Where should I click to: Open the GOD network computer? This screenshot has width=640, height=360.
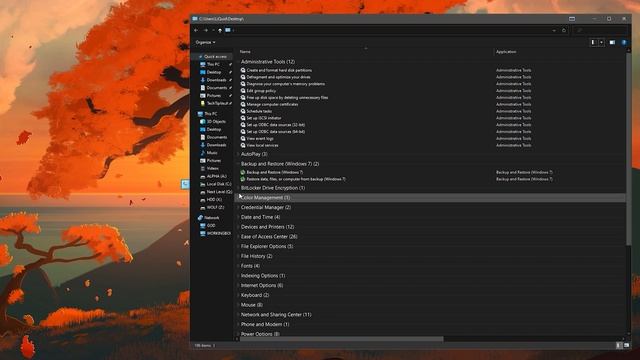(x=211, y=225)
